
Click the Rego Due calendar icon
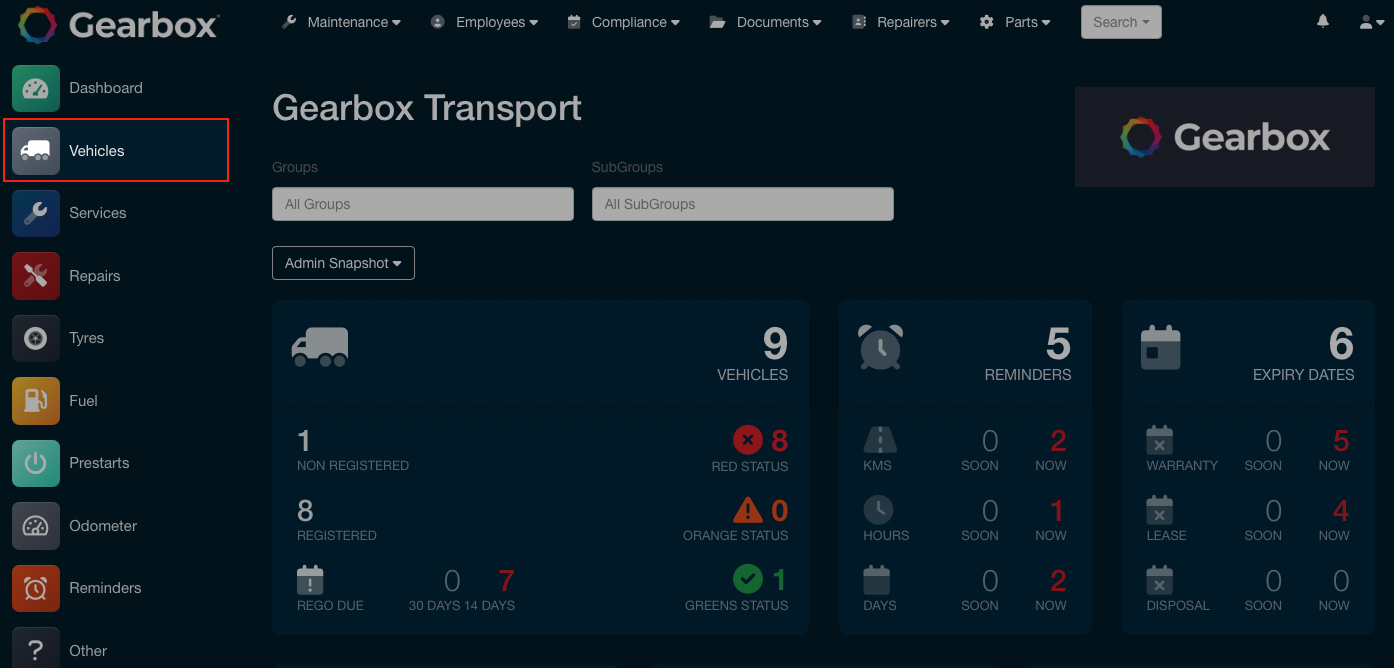coord(310,580)
